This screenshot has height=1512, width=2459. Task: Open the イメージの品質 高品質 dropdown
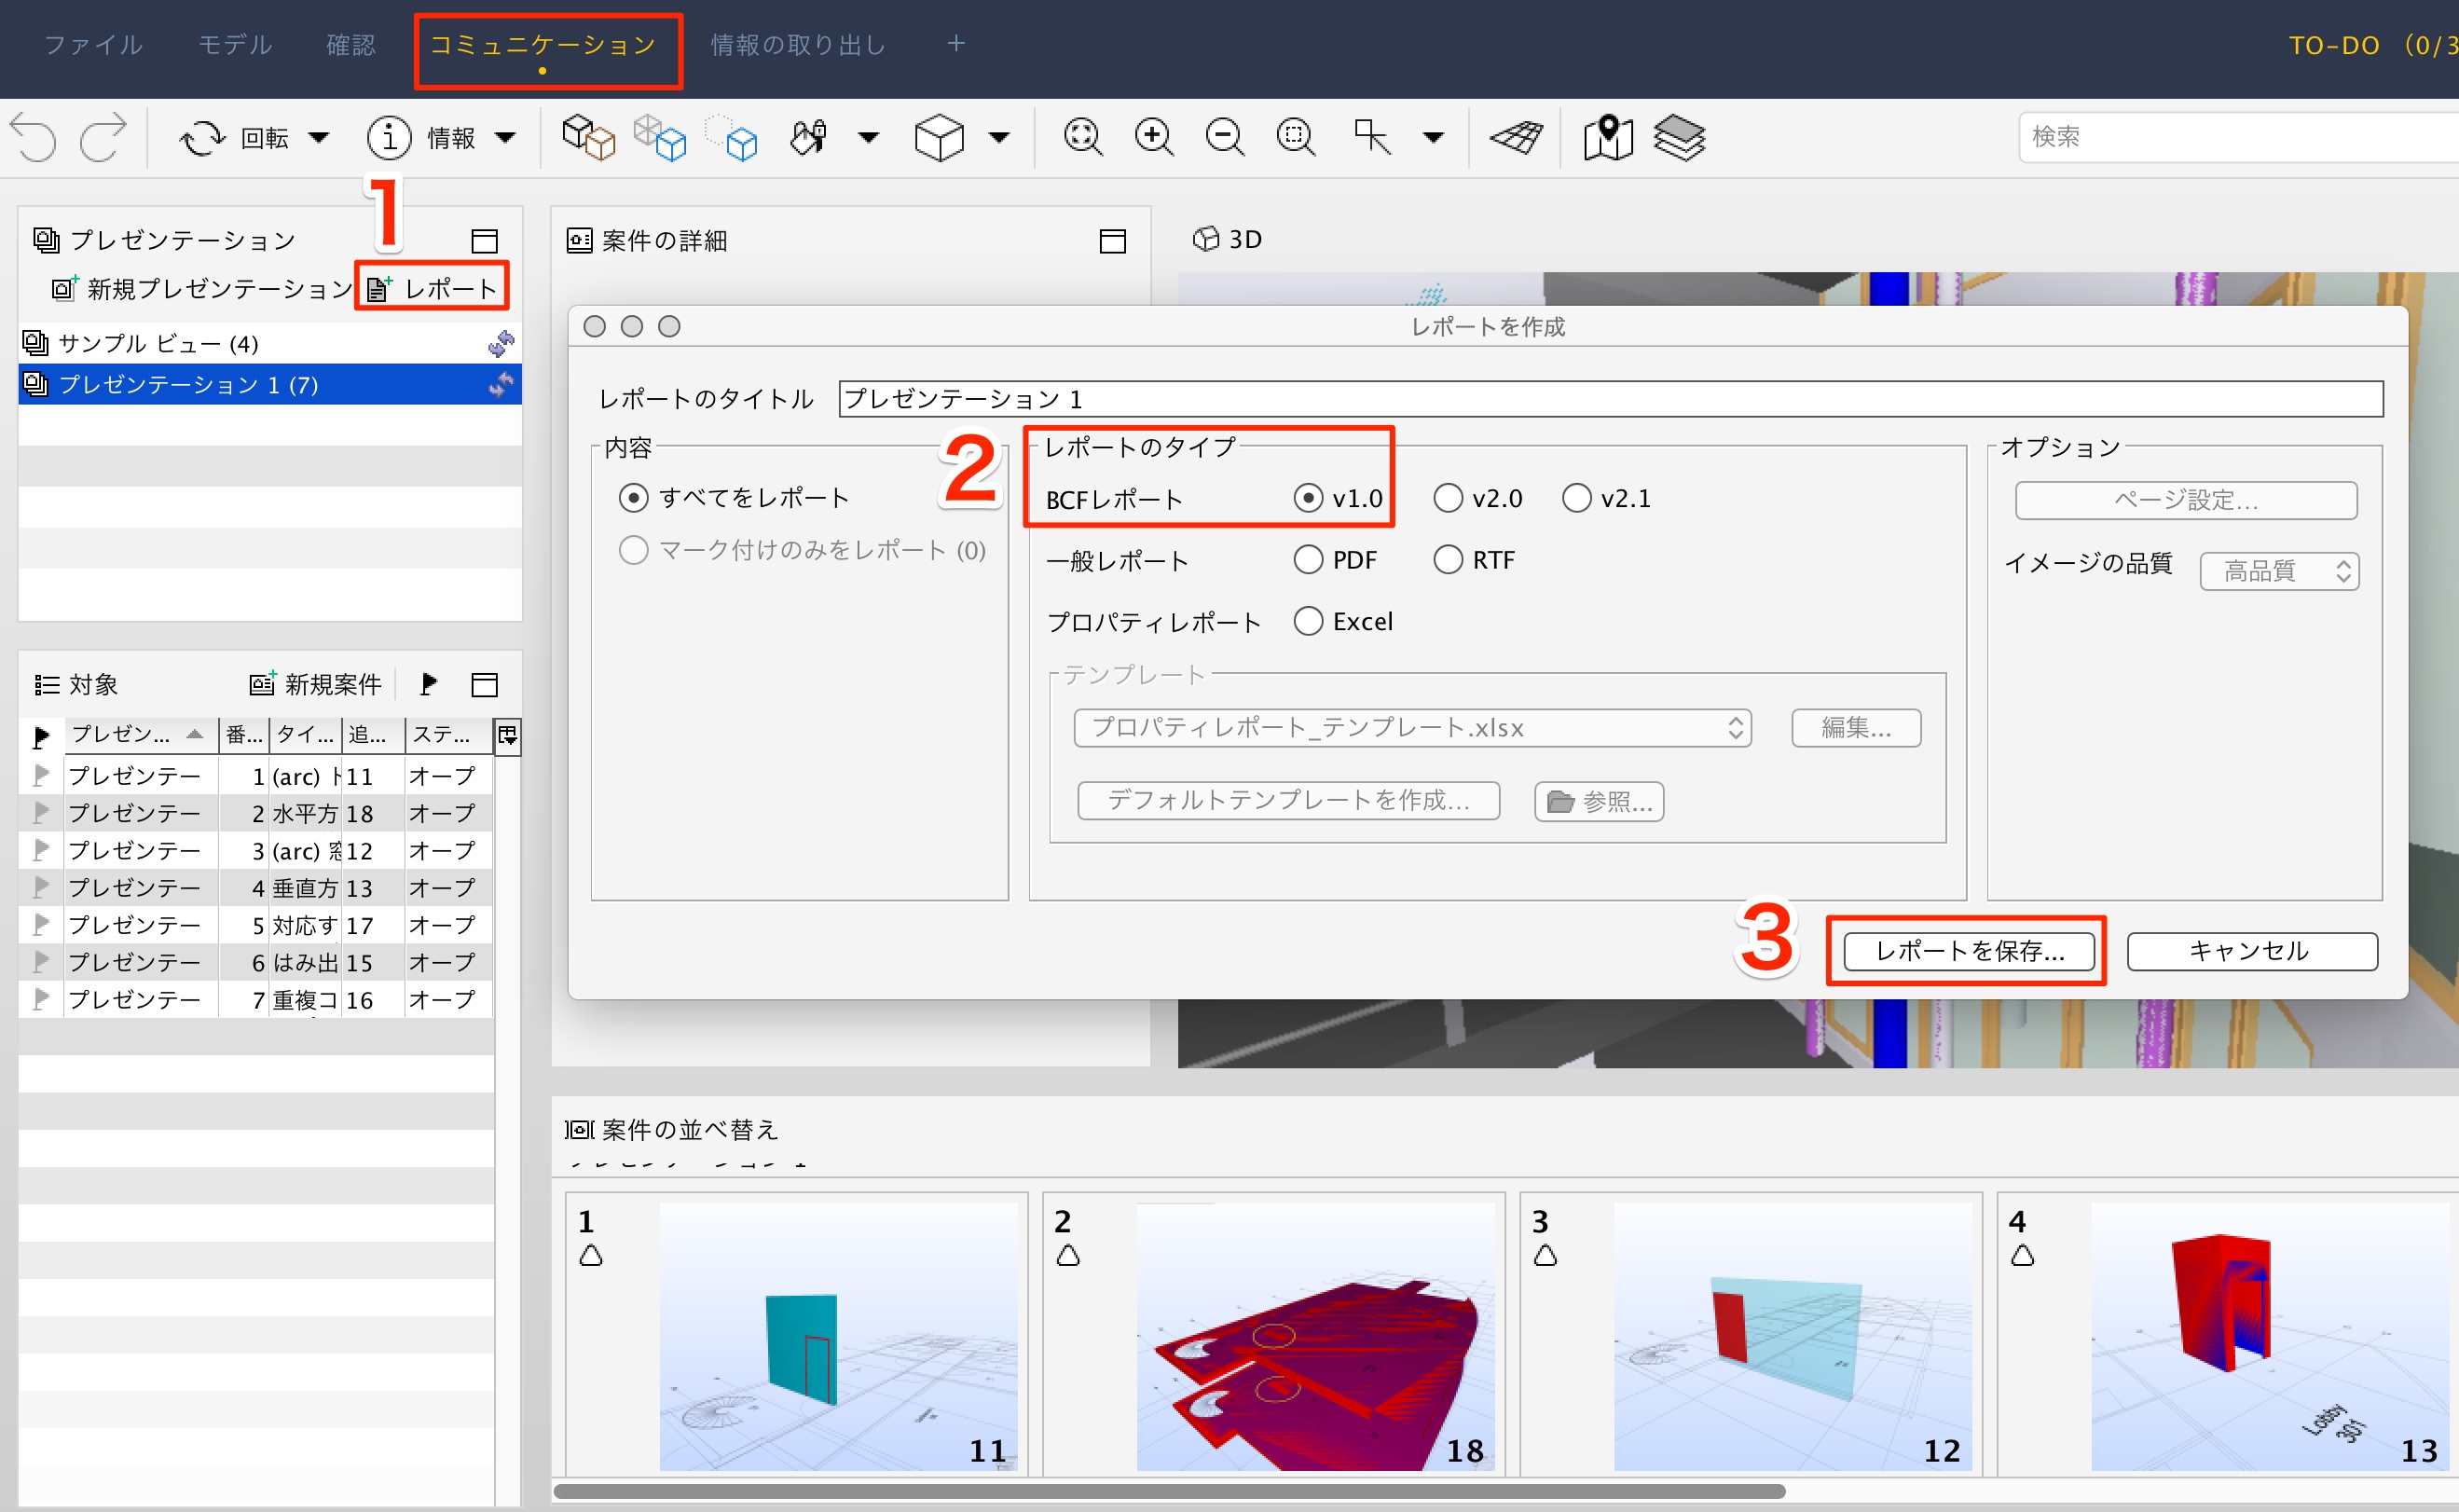[2279, 571]
